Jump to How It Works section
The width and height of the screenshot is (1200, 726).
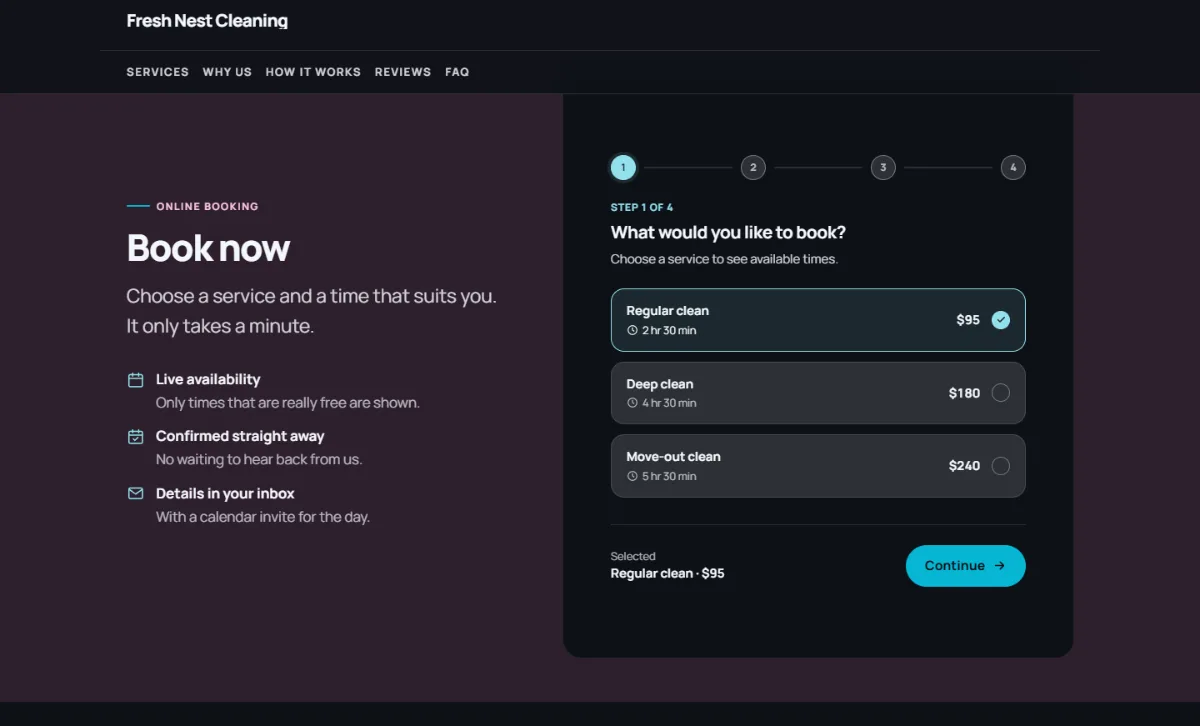point(313,72)
